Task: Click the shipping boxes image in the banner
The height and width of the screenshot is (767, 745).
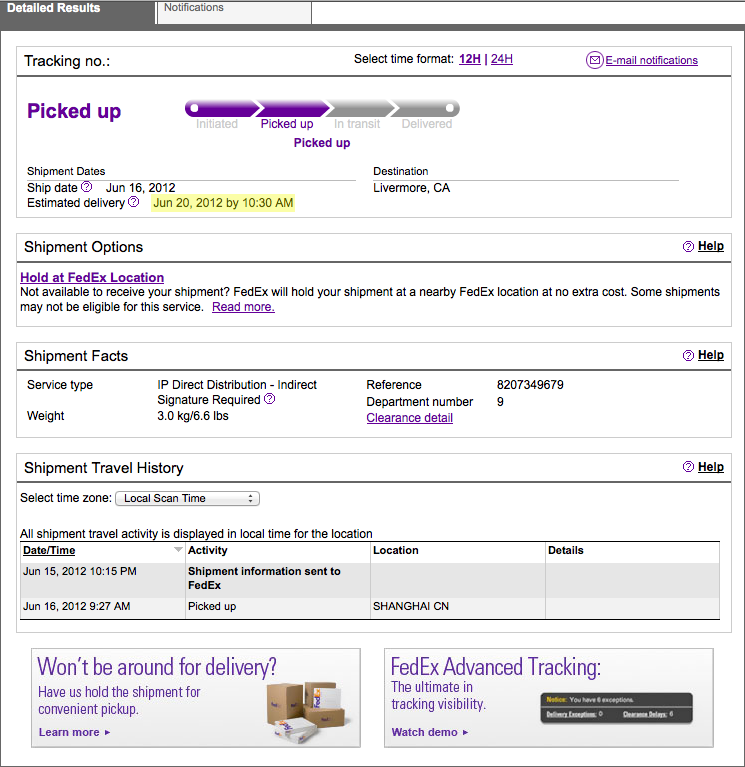Action: [309, 711]
